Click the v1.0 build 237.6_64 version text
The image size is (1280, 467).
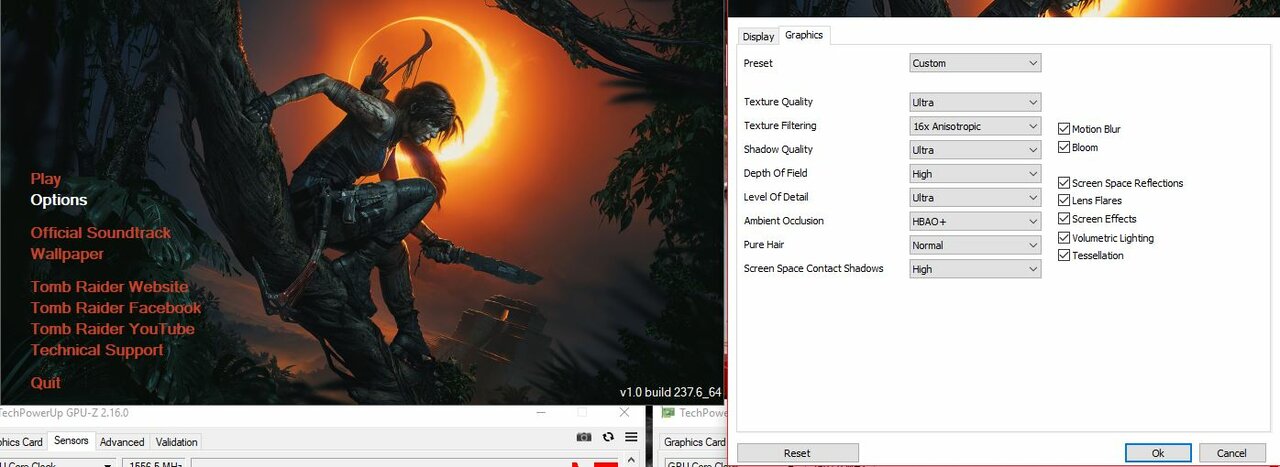(x=670, y=392)
